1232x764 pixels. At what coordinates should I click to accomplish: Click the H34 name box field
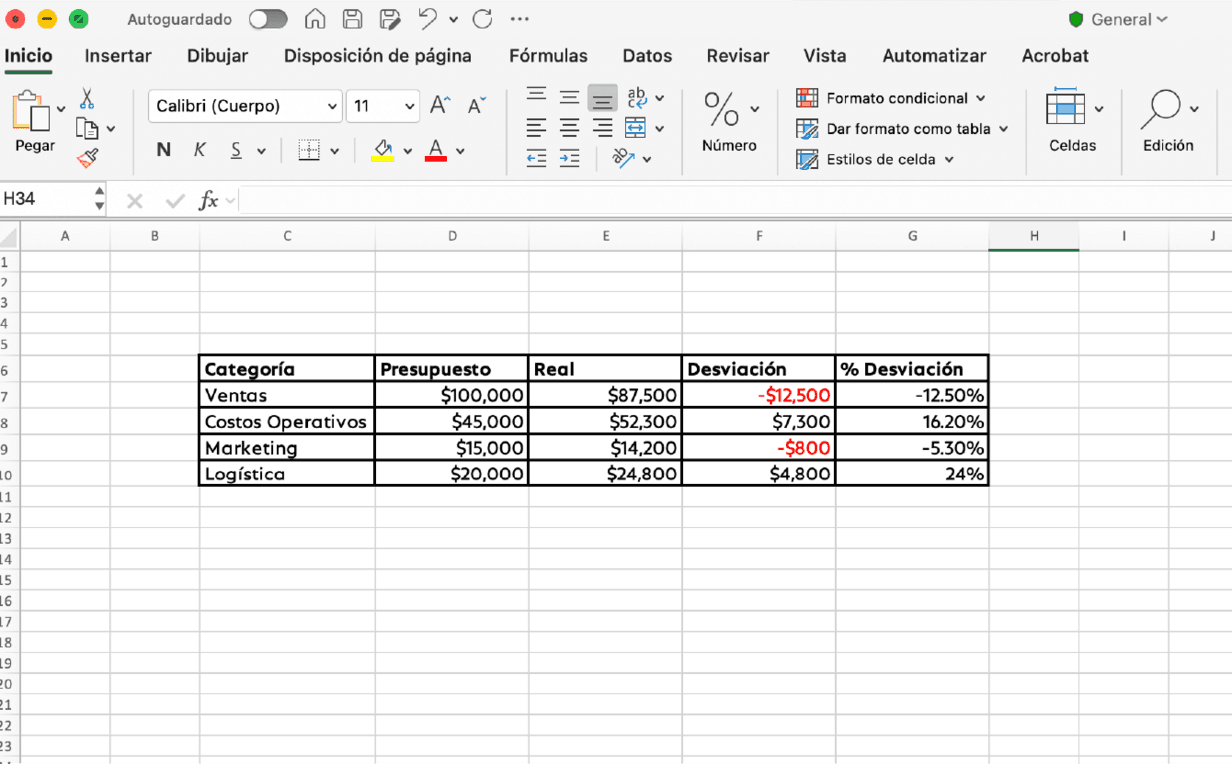tap(46, 199)
